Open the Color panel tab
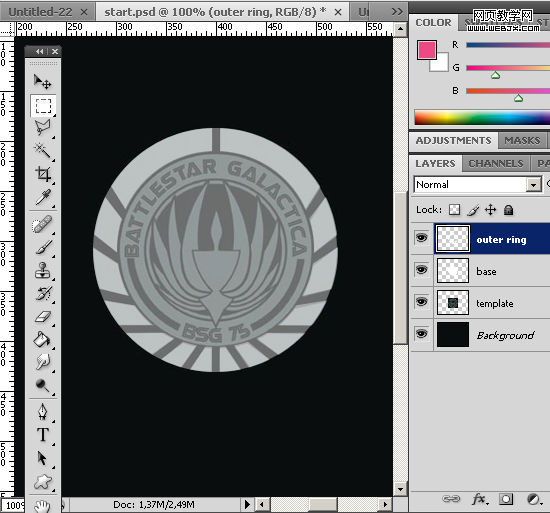Screen dimensions: 550x513 (x=433, y=23)
